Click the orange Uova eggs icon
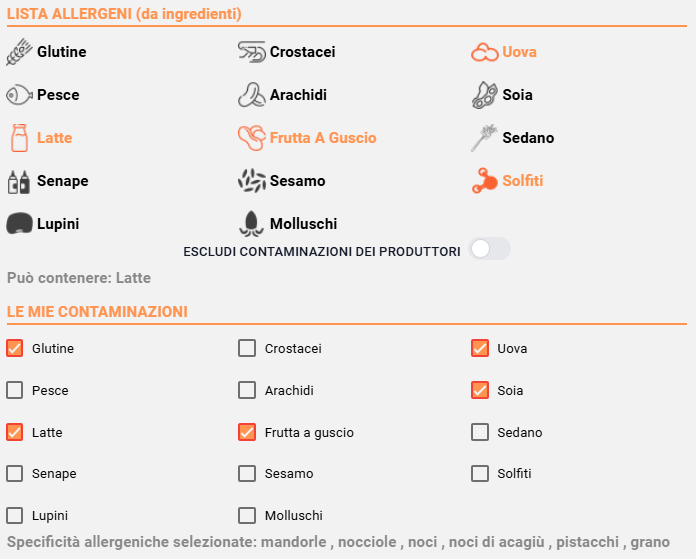This screenshot has height=559, width=696. click(485, 52)
